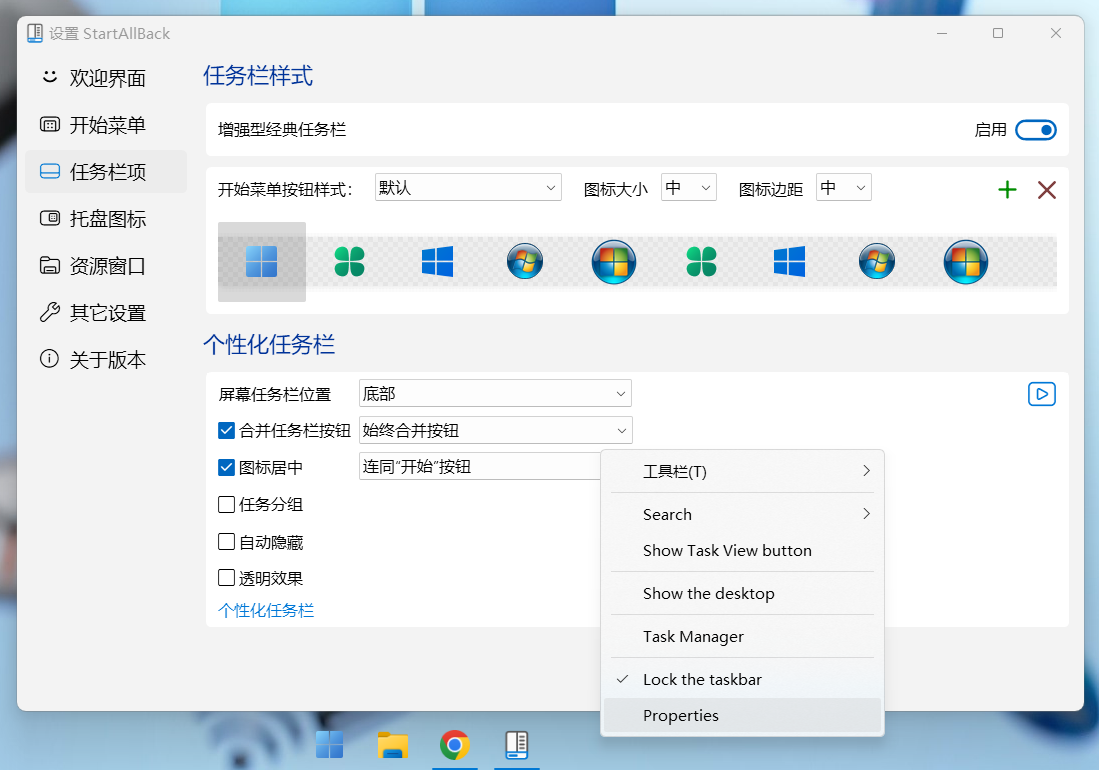Click Show the desktop menu entry
The width and height of the screenshot is (1099, 770).
[x=742, y=593]
